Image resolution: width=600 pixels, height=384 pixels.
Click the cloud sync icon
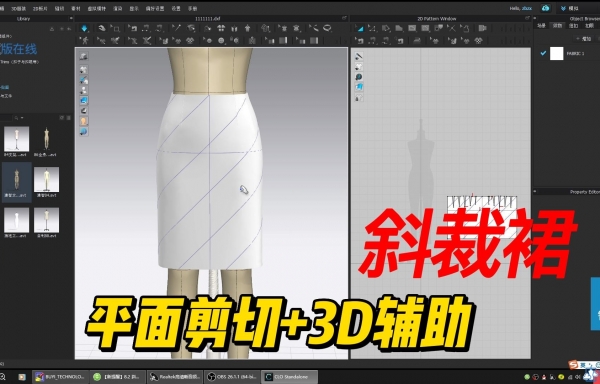546,8
